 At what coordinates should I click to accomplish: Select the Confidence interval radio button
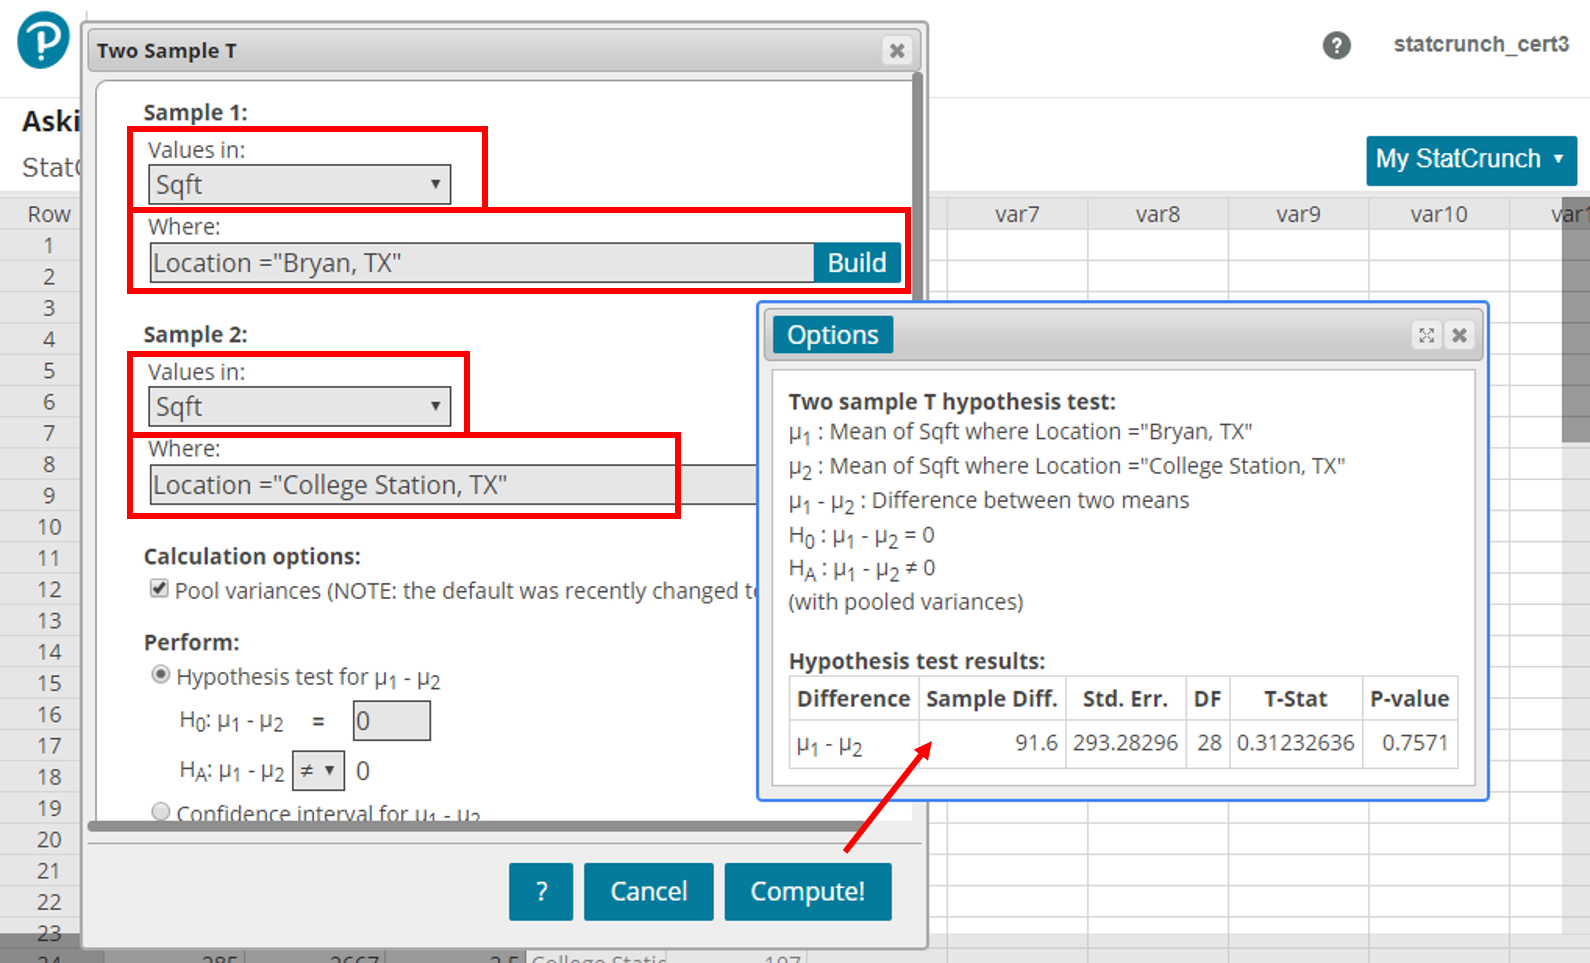click(x=160, y=811)
